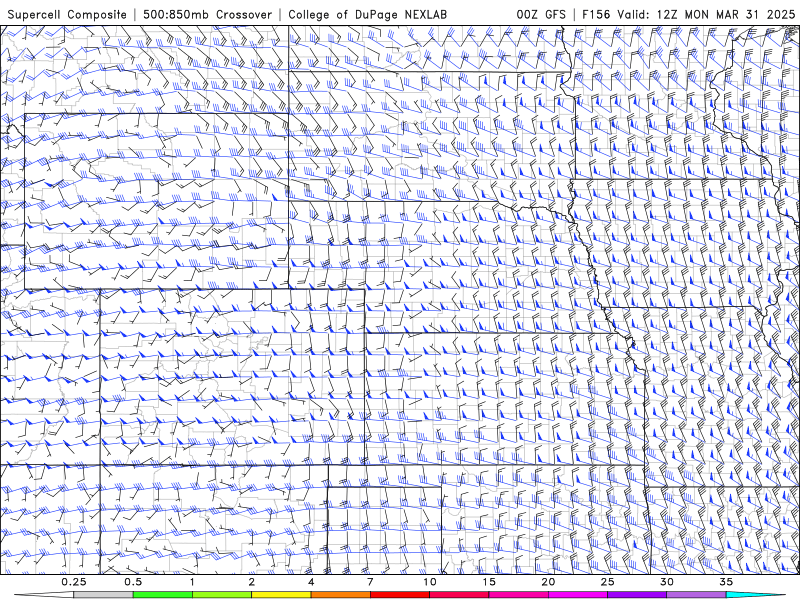The width and height of the screenshot is (800, 600).
Task: Click the '500:850mb Crossover' label
Action: click(x=208, y=14)
